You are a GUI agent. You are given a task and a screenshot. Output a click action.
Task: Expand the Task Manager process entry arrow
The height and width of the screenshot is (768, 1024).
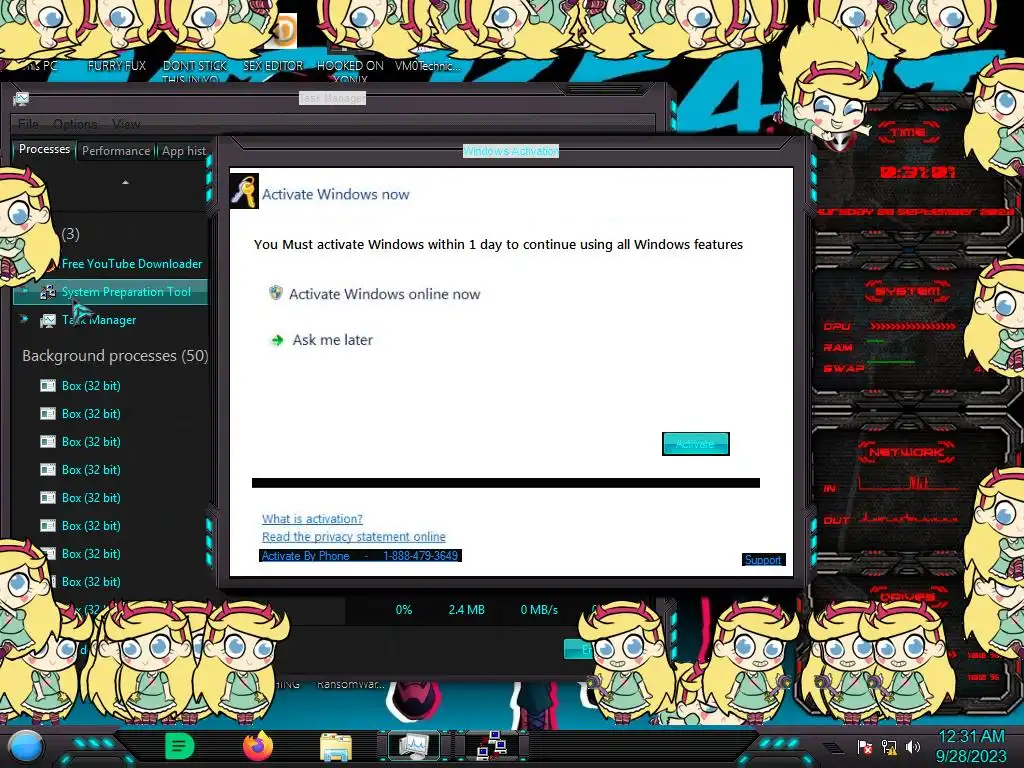(24, 319)
